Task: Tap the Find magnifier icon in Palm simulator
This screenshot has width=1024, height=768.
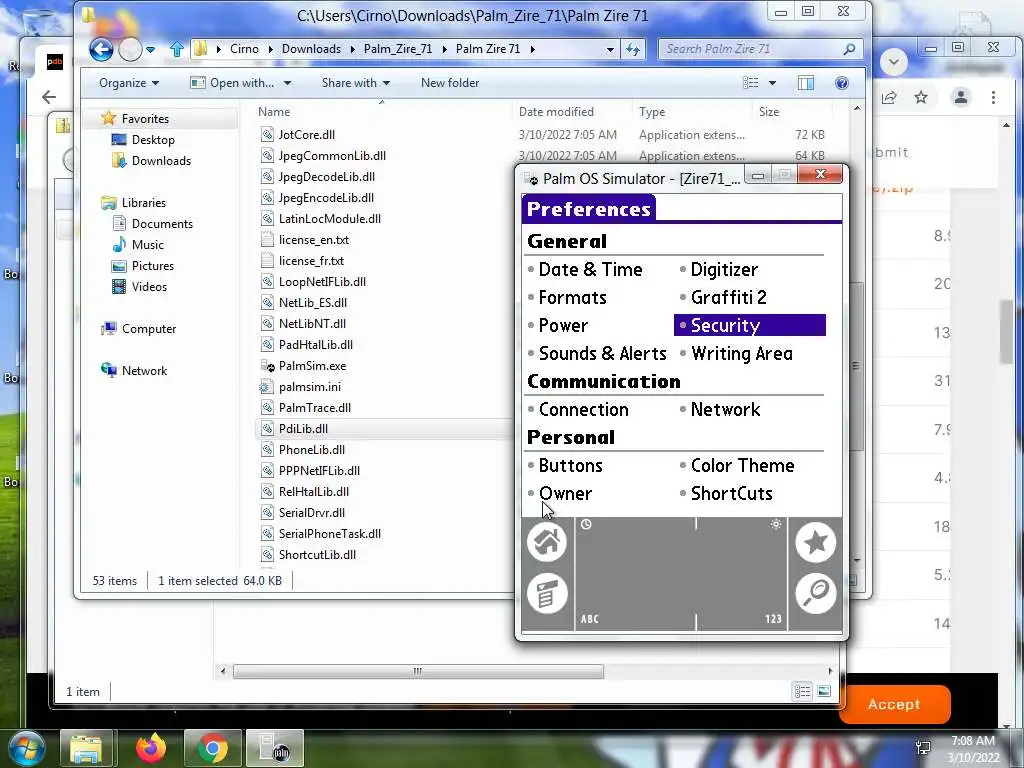Action: coord(816,593)
